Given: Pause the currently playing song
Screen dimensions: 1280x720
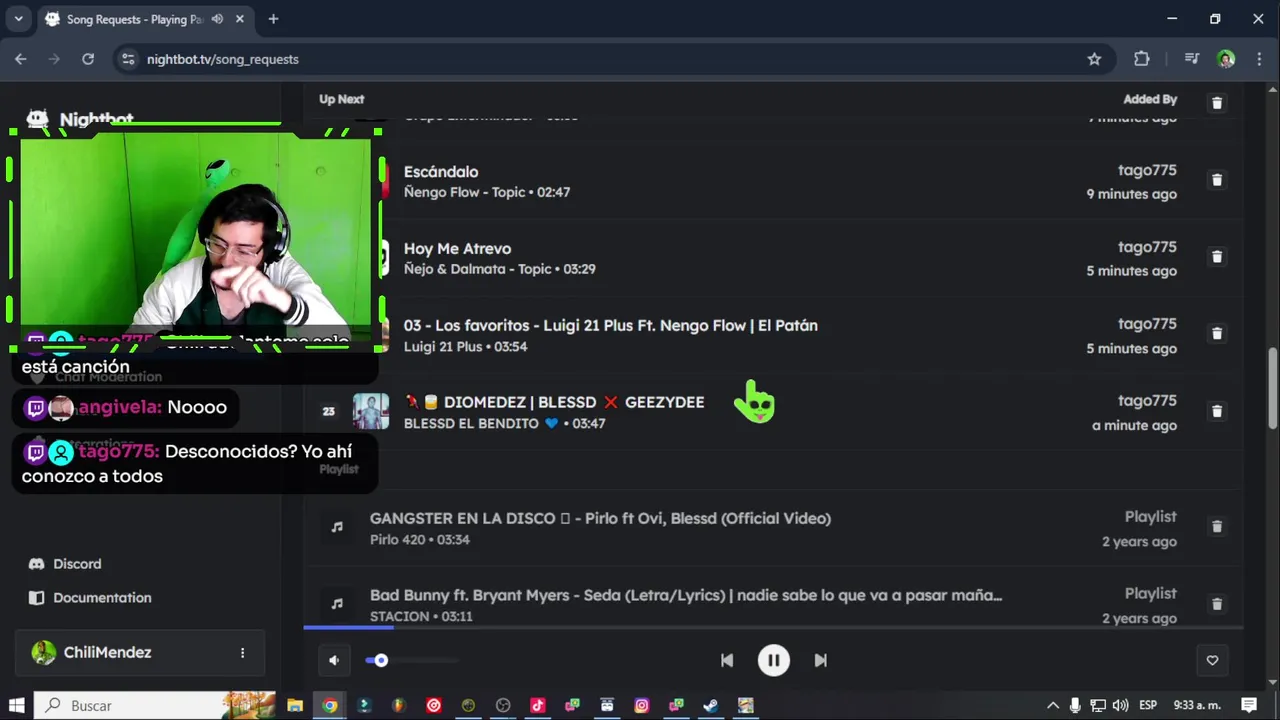Looking at the screenshot, I should point(773,660).
